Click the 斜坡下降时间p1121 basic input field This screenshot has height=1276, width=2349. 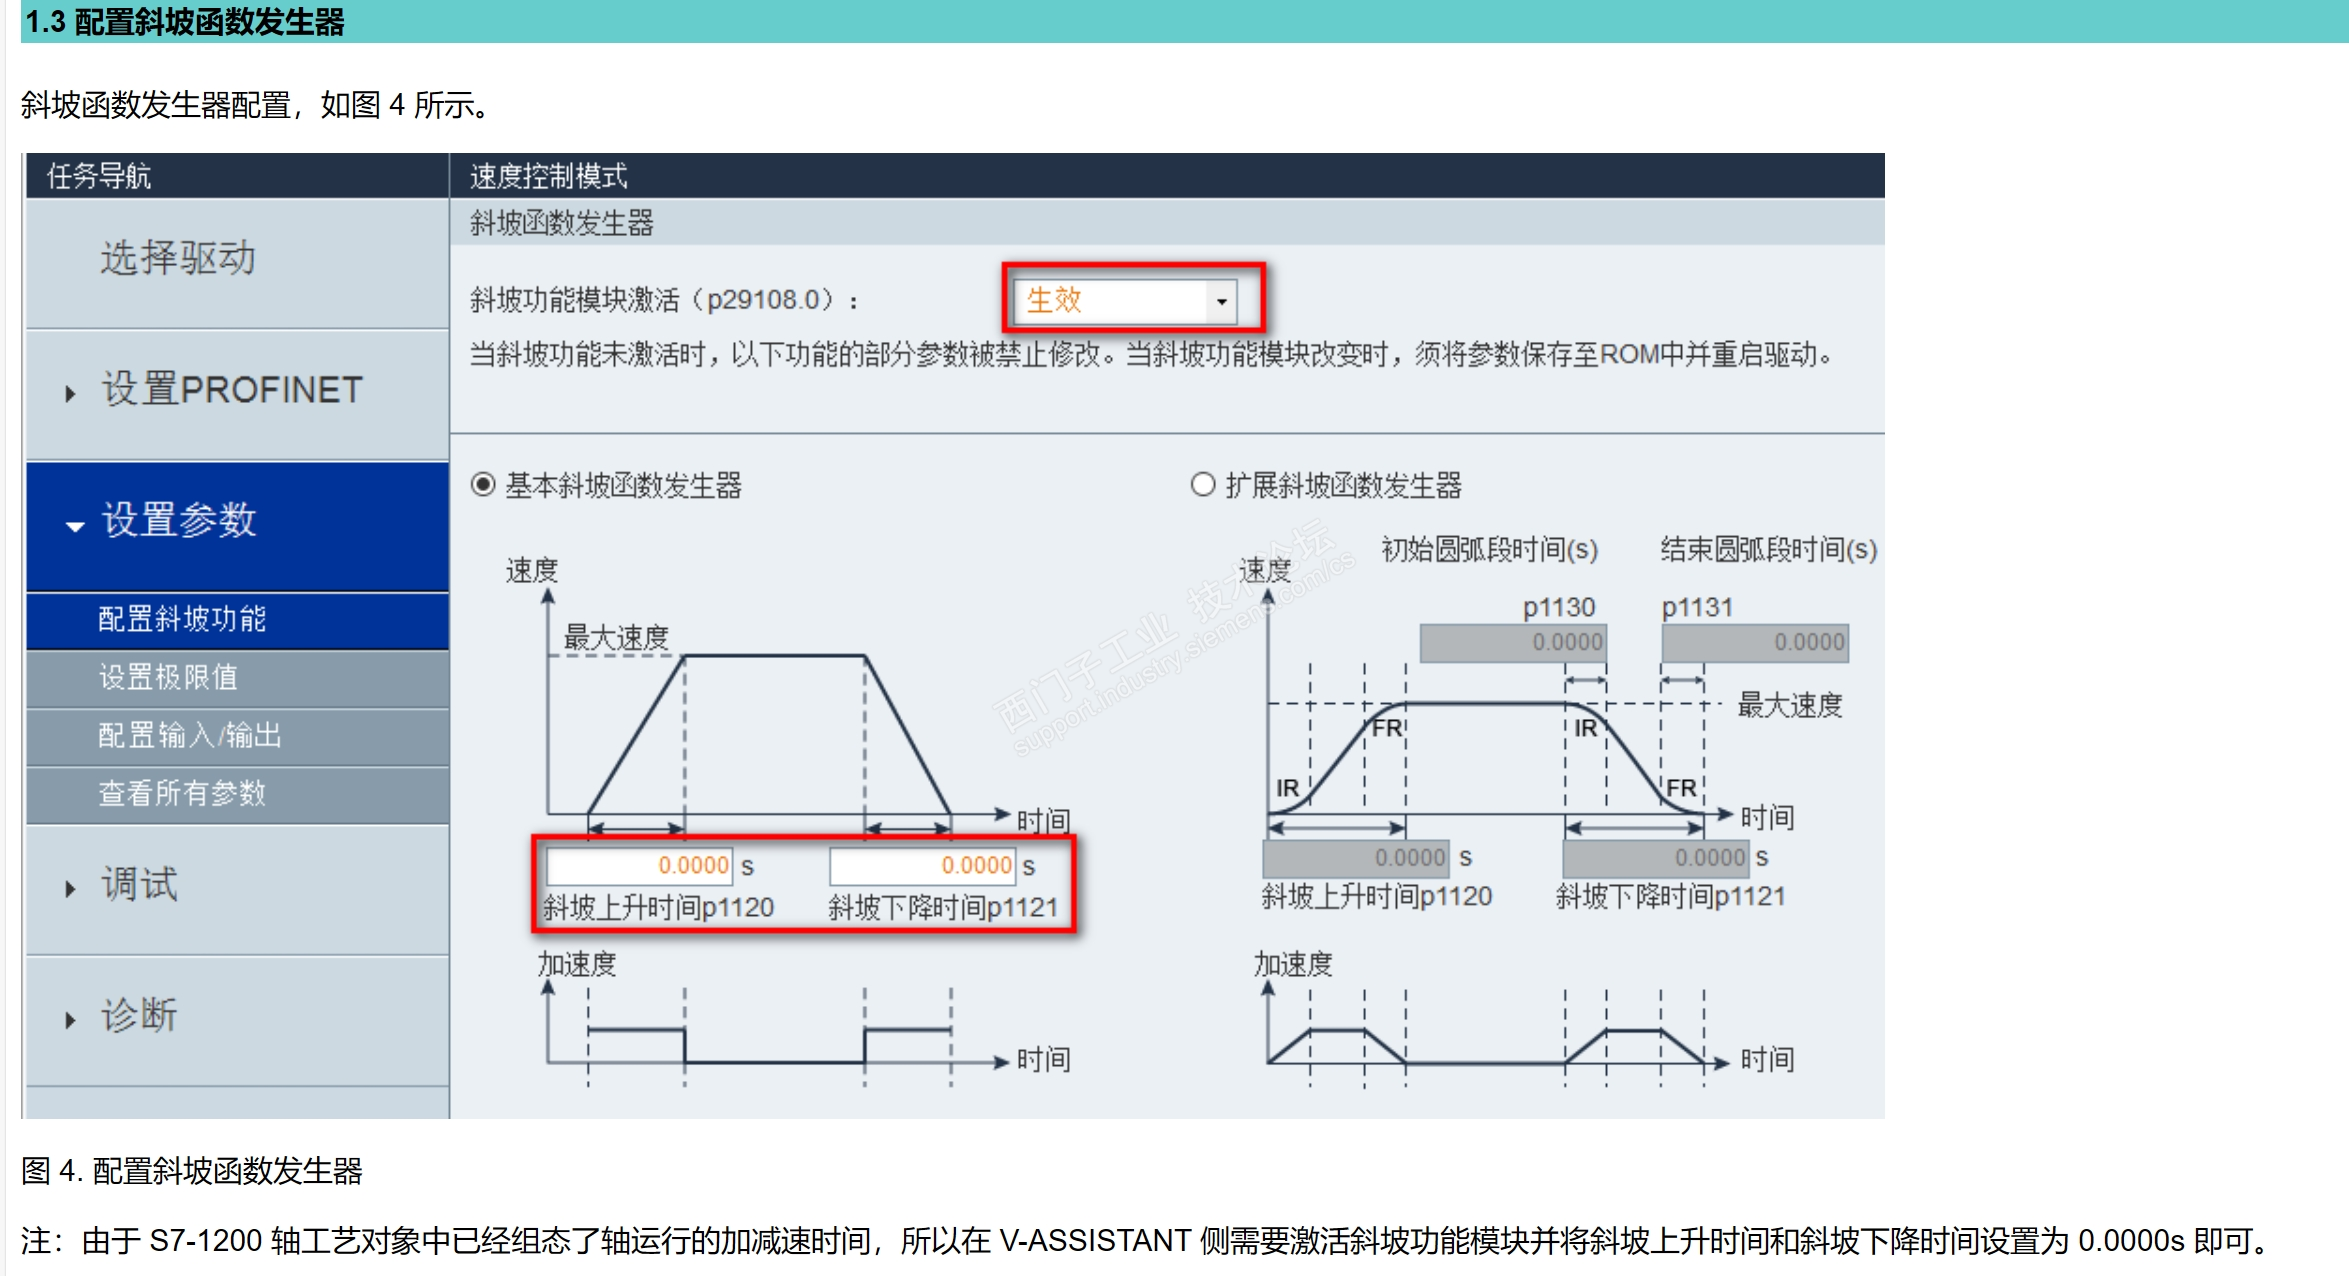click(x=922, y=865)
